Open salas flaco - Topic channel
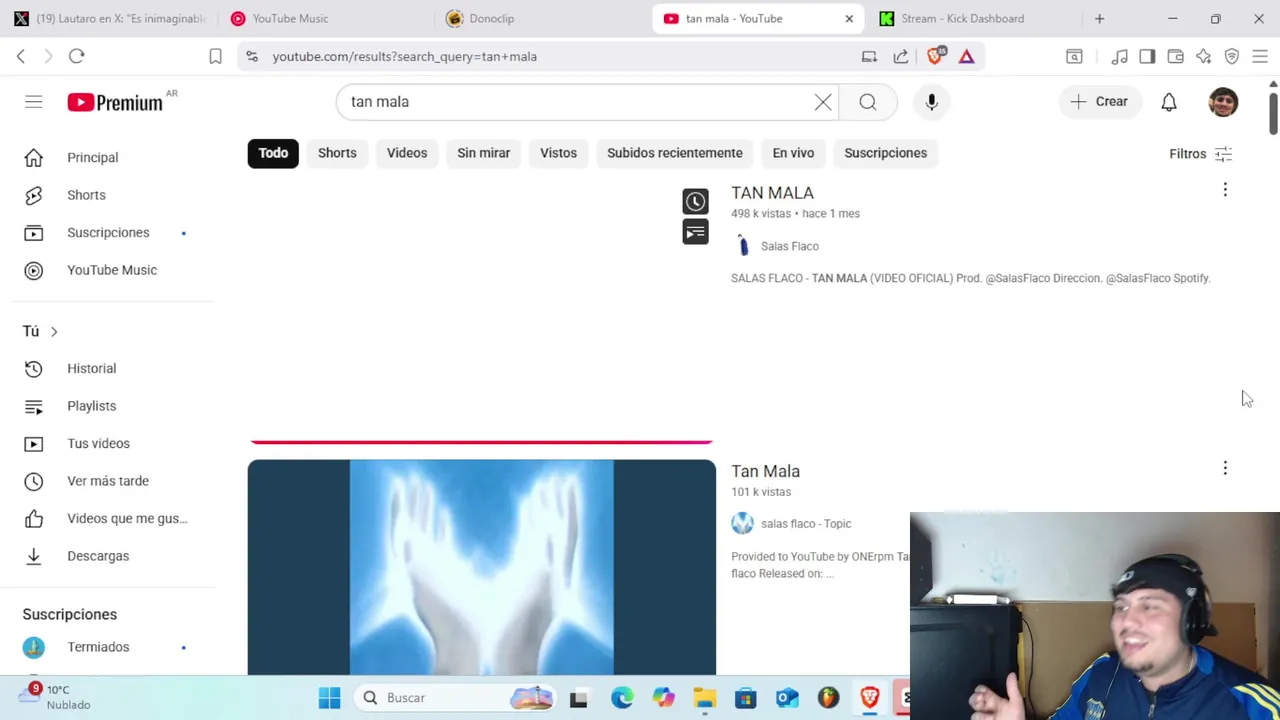The image size is (1280, 720). coord(806,524)
